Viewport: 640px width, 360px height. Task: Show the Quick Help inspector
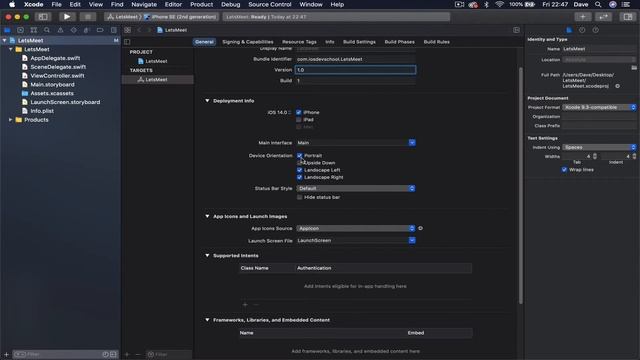(596, 30)
